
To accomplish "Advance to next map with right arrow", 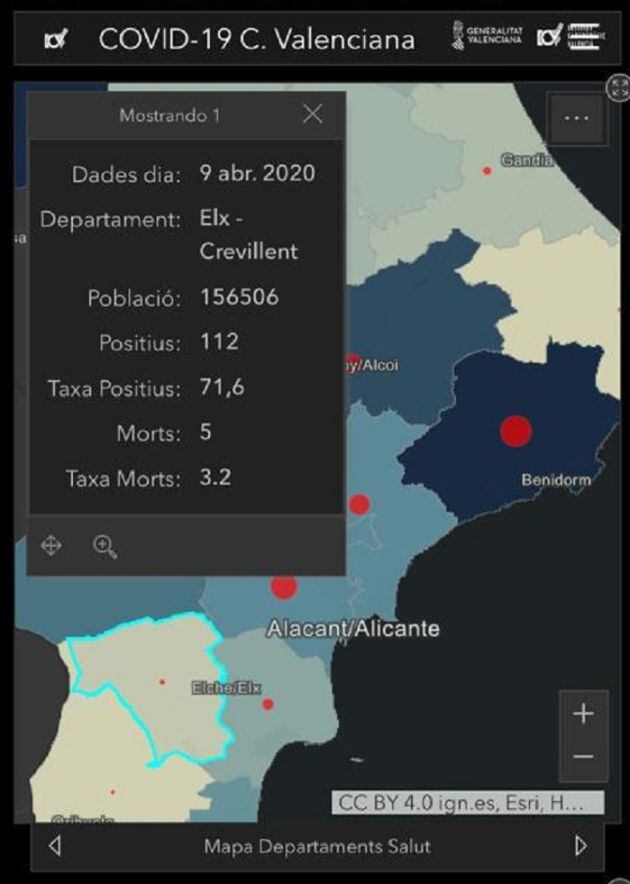I will click(581, 846).
